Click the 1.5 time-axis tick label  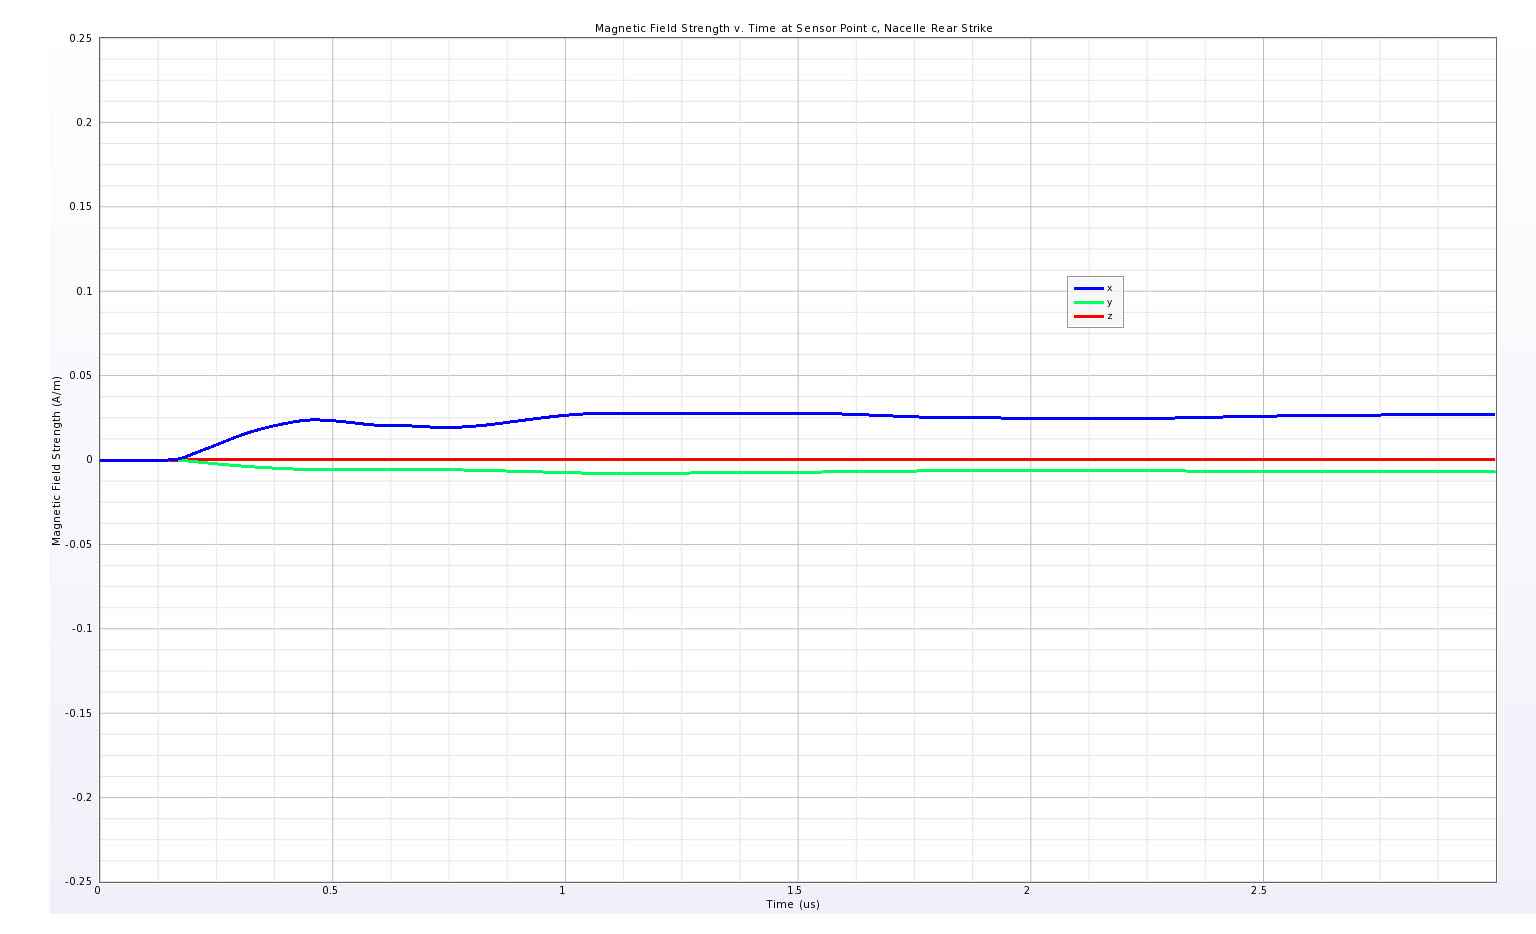[795, 890]
